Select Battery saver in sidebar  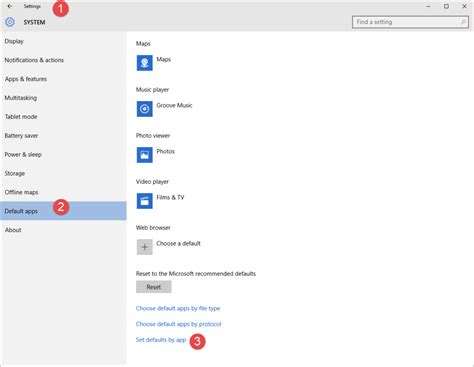tap(63, 136)
